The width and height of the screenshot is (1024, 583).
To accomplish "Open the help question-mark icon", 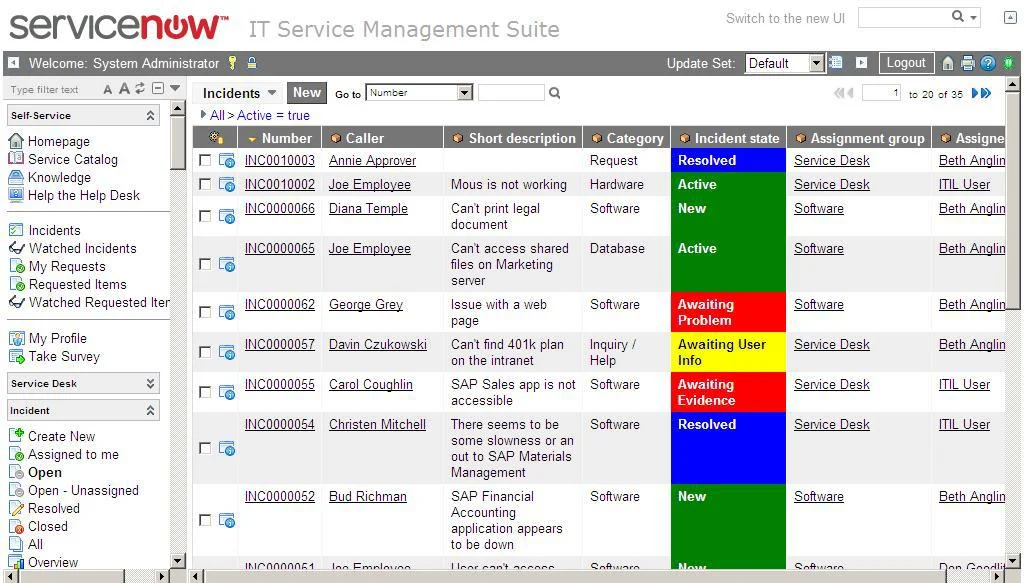I will coord(988,63).
